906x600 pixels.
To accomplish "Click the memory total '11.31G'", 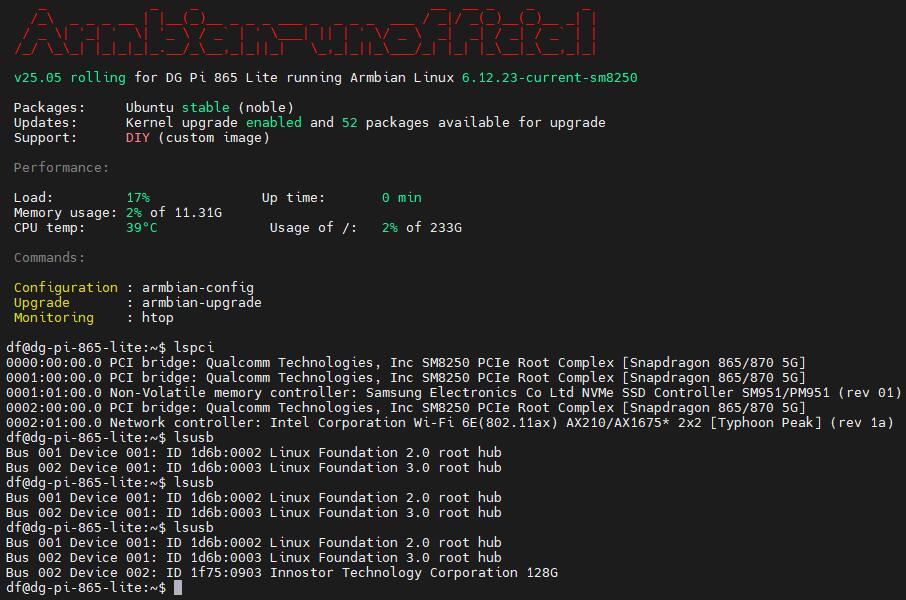I will tap(198, 213).
